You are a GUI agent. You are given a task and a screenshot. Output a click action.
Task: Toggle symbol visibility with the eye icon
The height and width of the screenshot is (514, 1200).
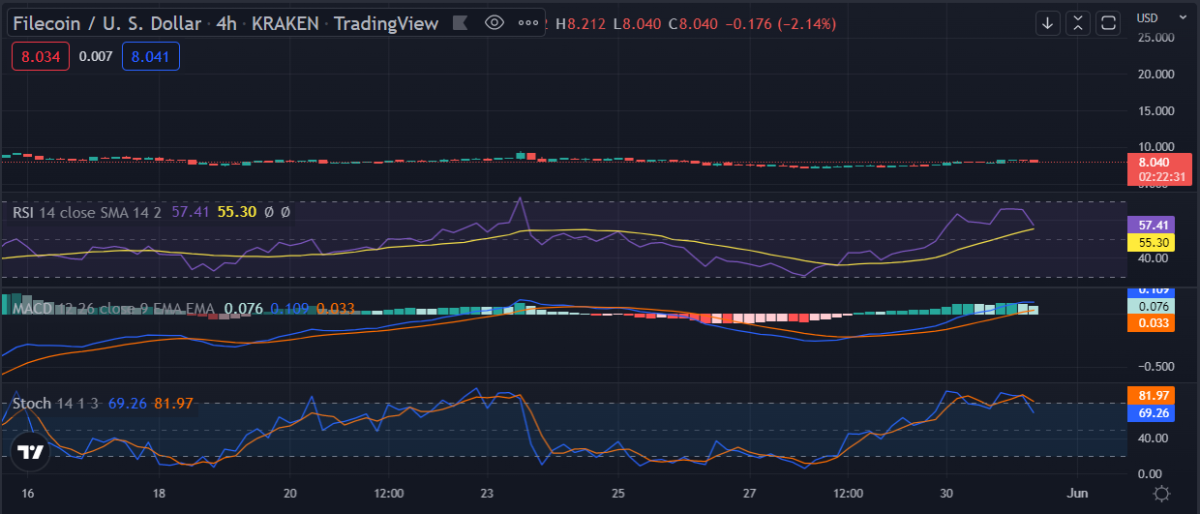494,22
